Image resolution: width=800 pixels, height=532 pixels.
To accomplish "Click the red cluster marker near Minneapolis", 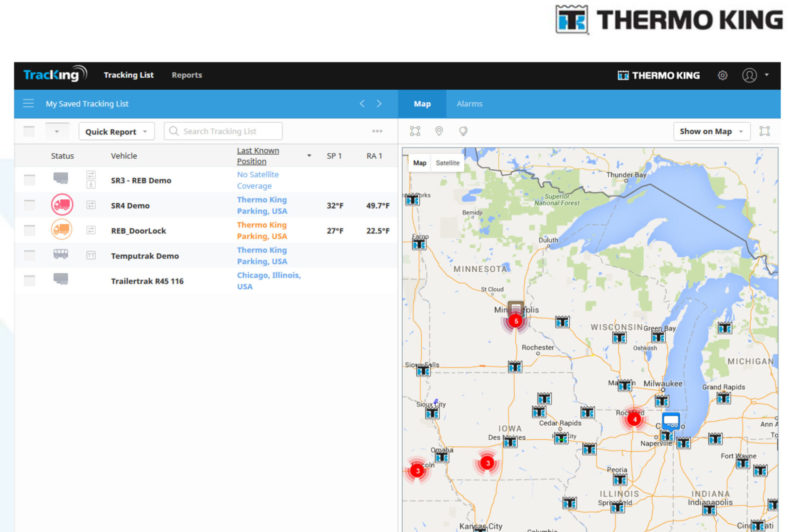I will click(515, 321).
